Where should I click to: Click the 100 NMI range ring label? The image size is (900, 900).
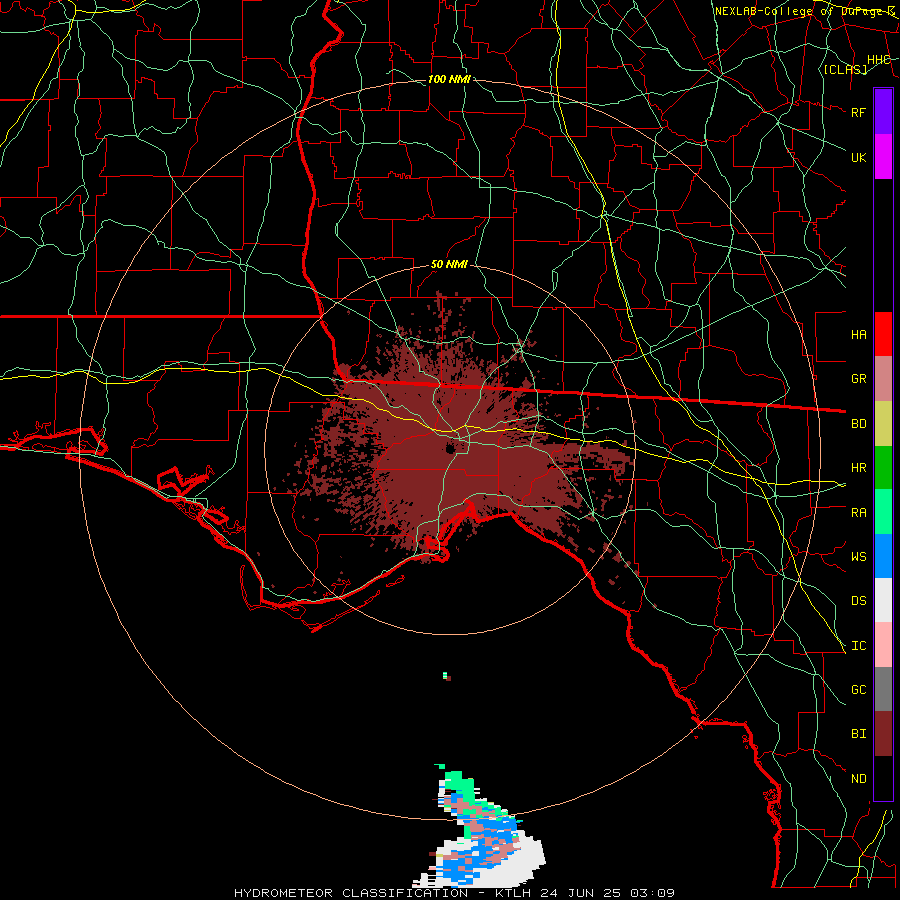(x=449, y=79)
